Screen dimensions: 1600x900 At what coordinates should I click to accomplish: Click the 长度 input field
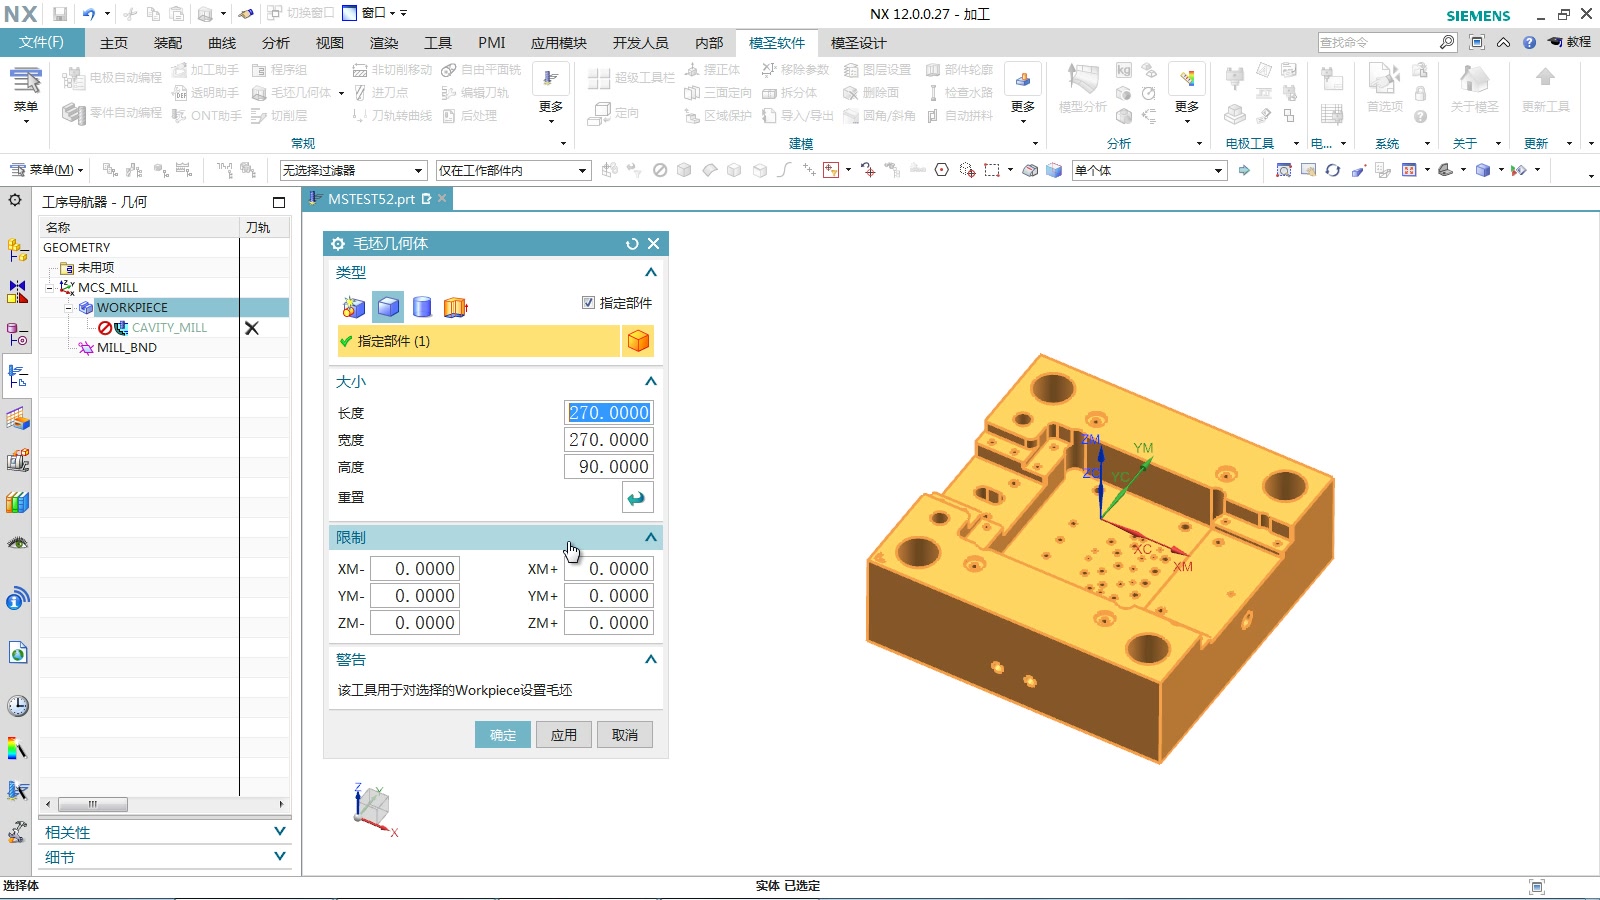pos(609,412)
